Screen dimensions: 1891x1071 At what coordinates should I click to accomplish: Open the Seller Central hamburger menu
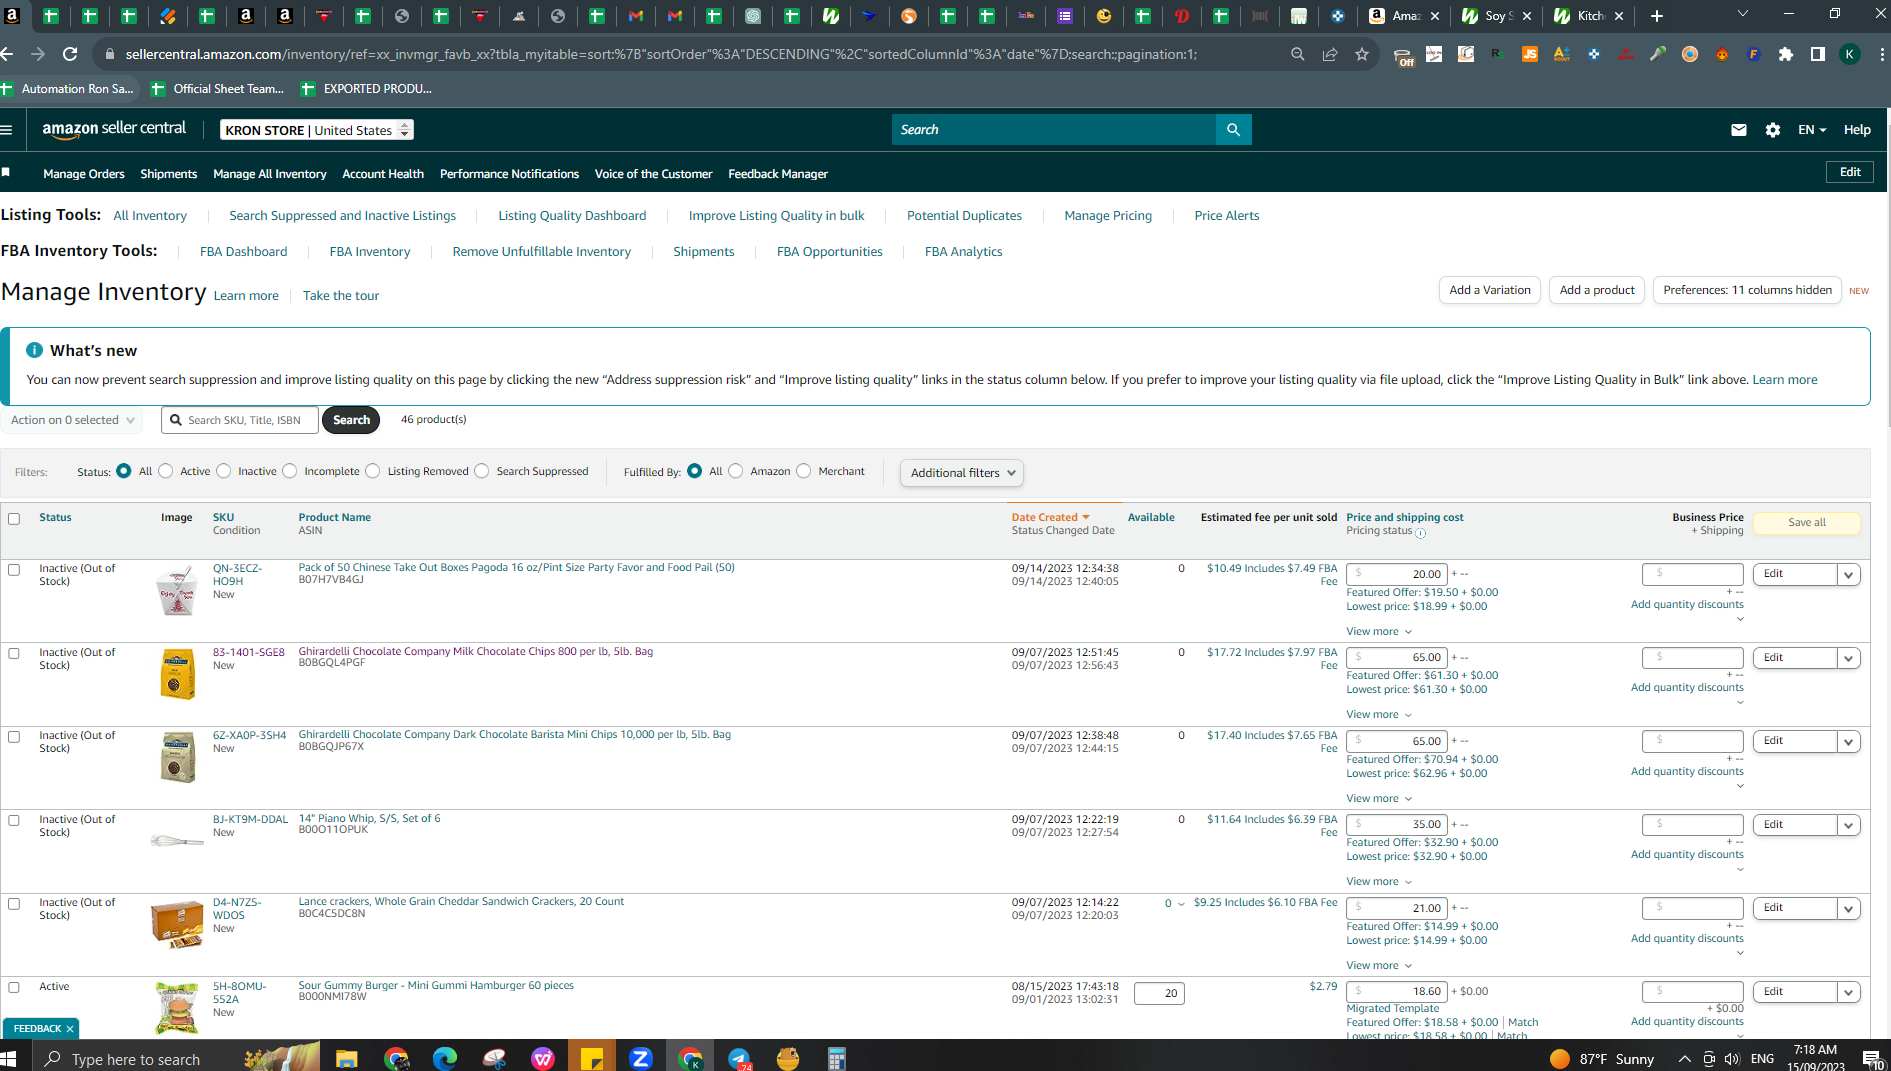pos(7,130)
